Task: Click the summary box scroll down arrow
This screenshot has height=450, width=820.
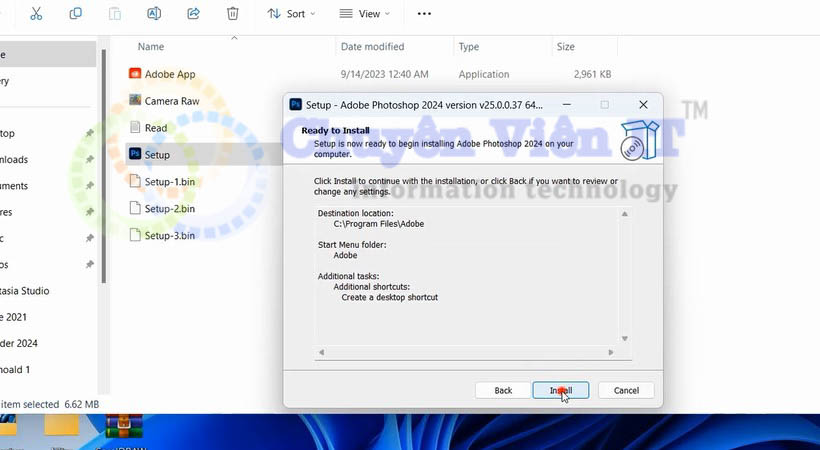Action: click(624, 339)
